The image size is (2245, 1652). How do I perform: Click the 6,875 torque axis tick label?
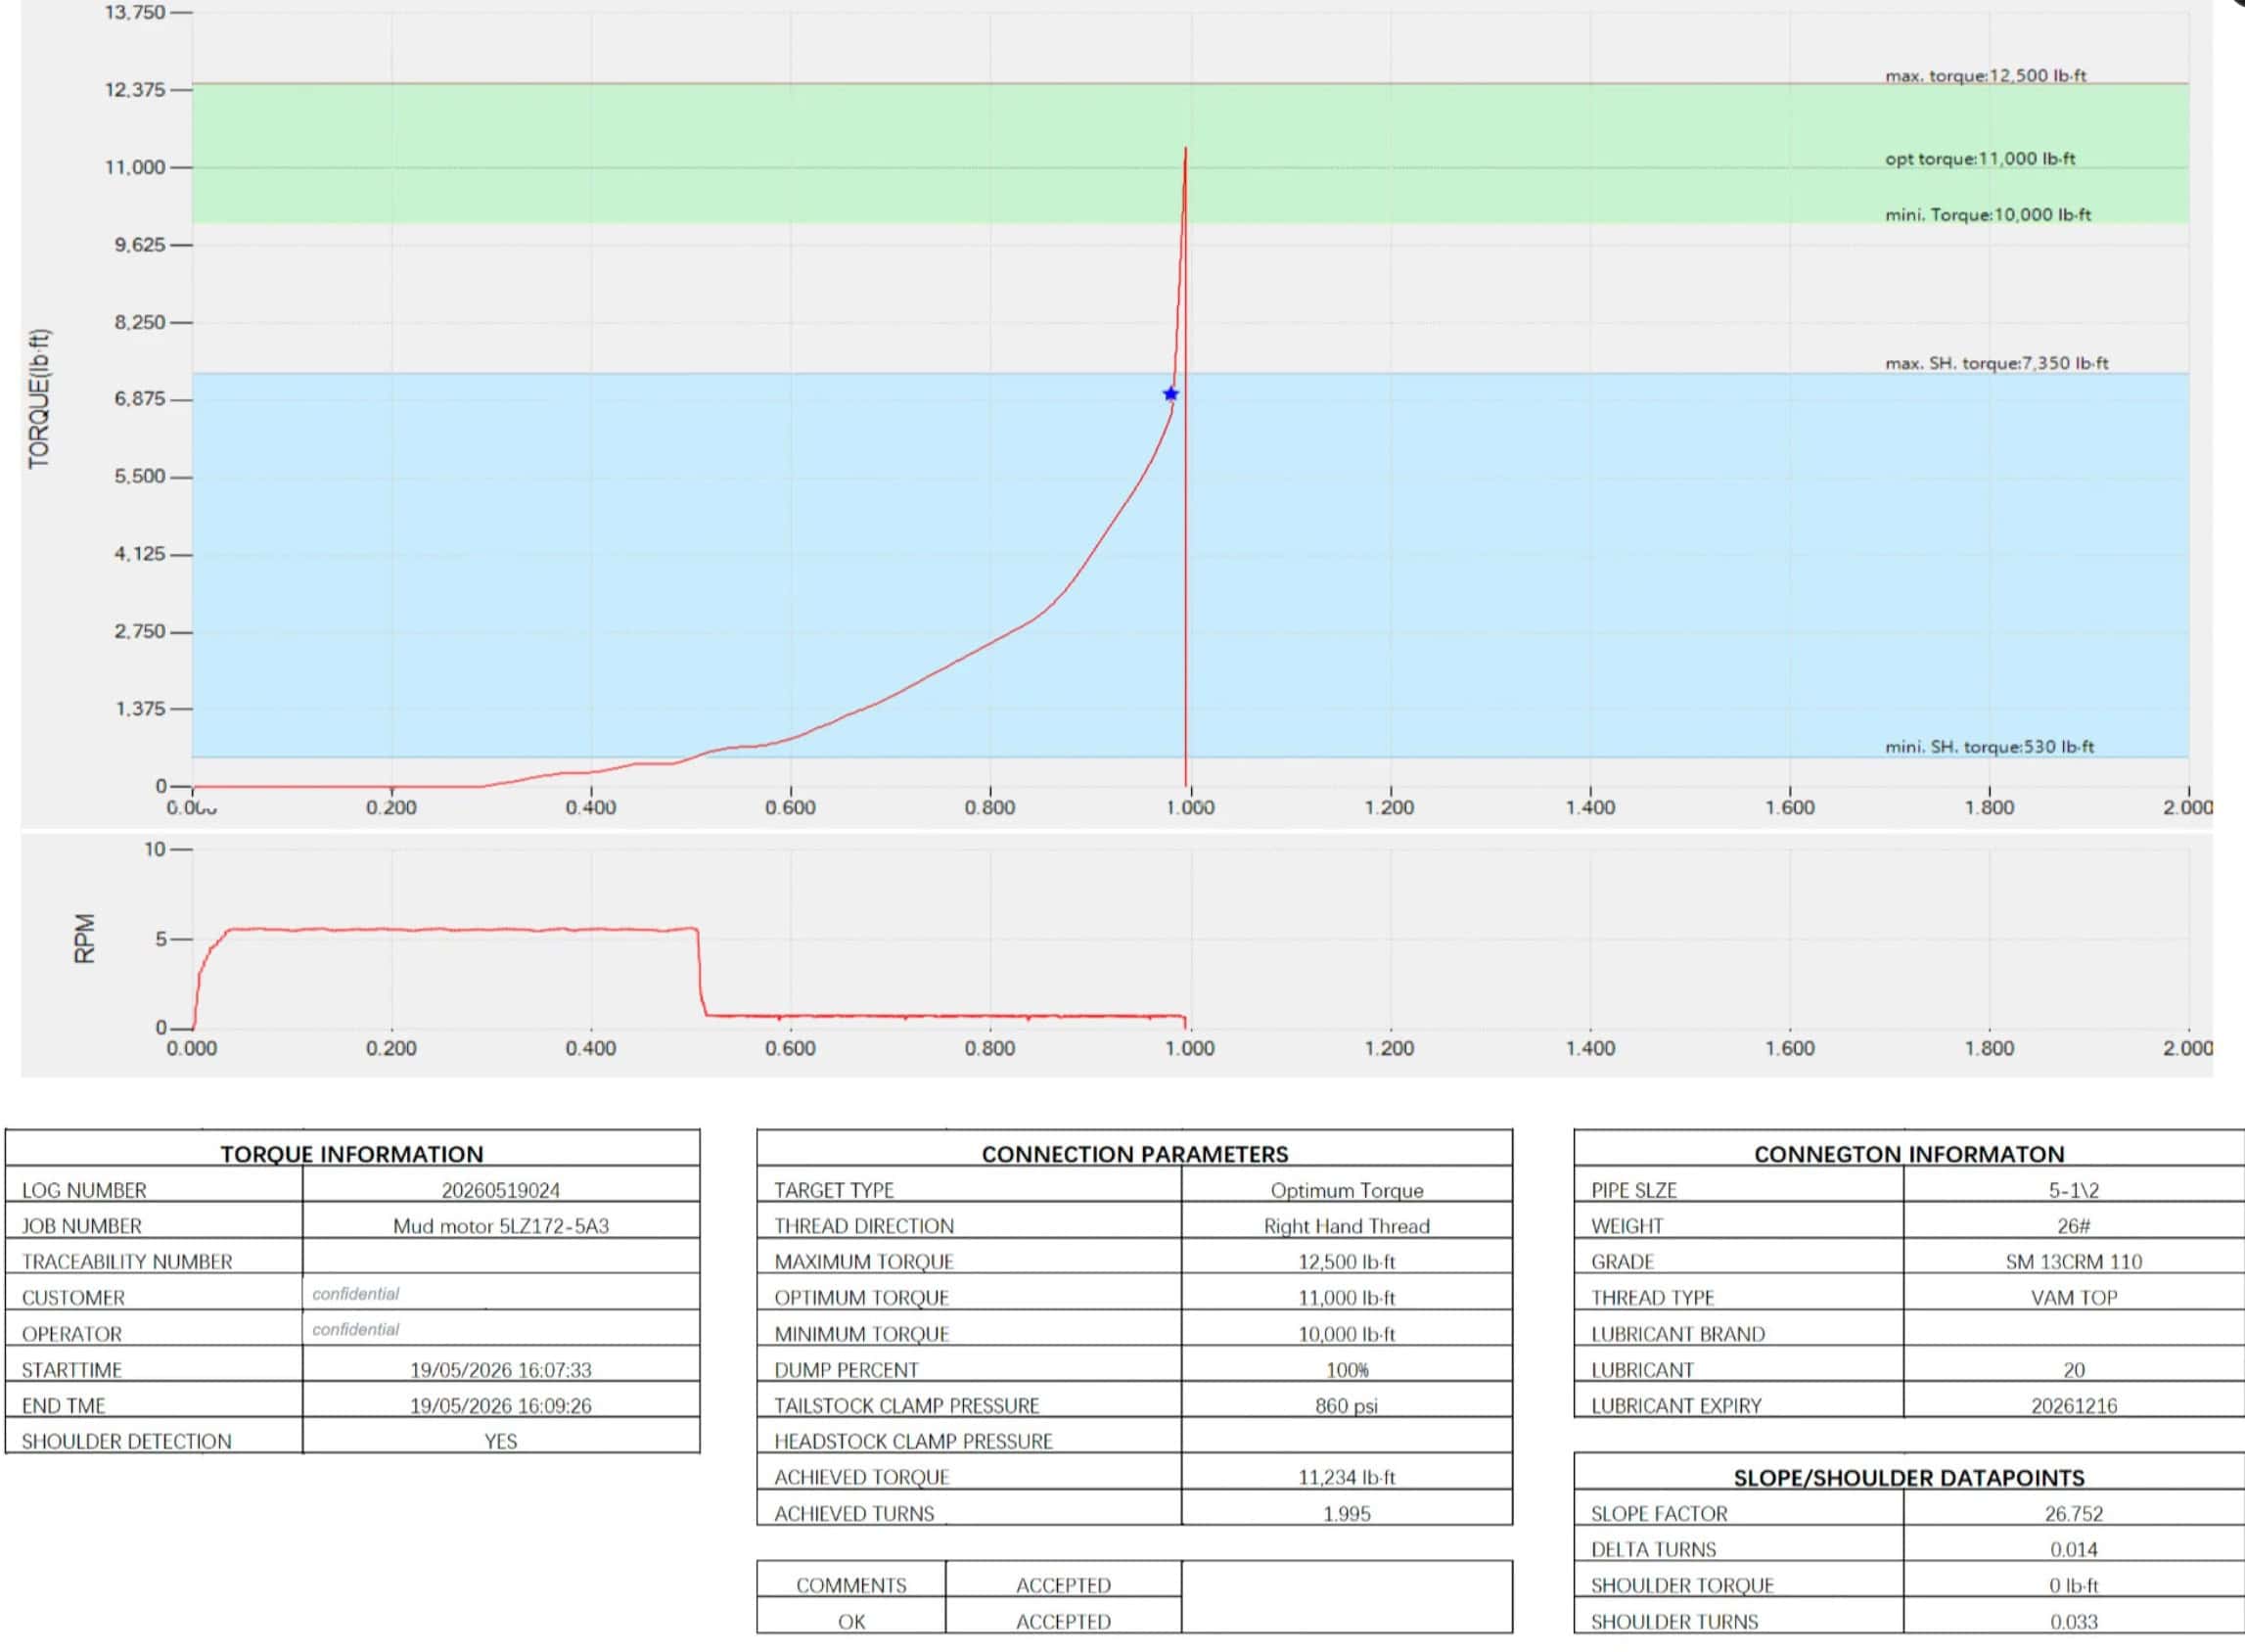(139, 398)
